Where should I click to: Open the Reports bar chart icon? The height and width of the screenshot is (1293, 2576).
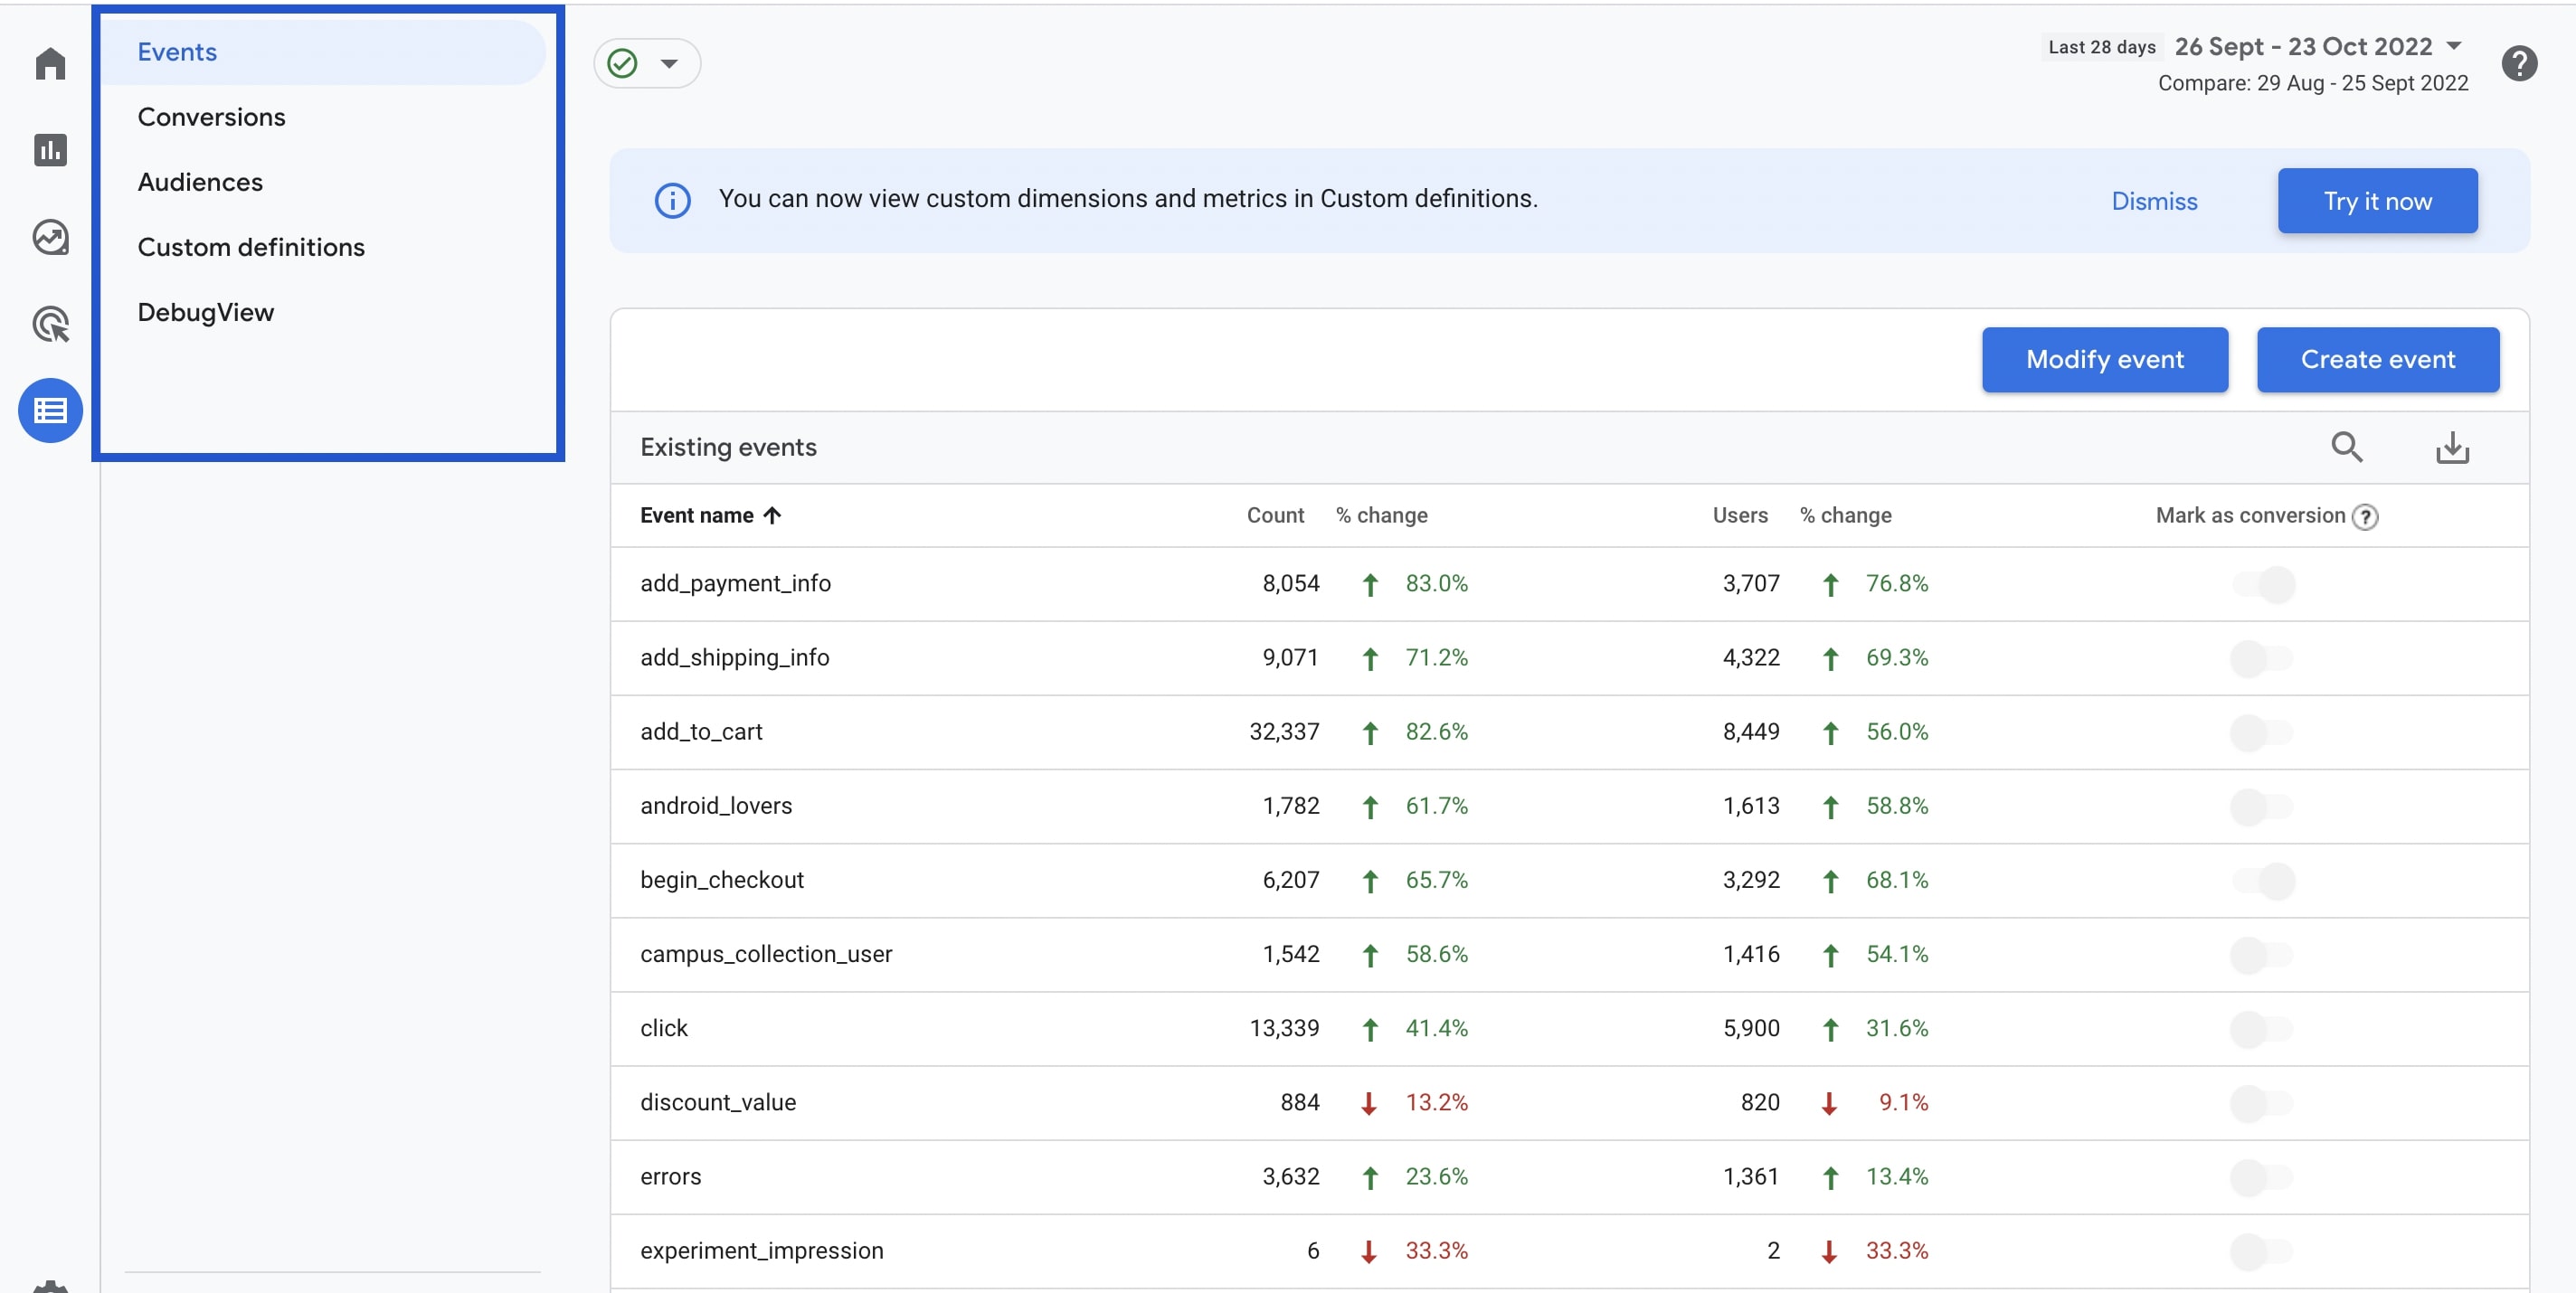coord(50,150)
